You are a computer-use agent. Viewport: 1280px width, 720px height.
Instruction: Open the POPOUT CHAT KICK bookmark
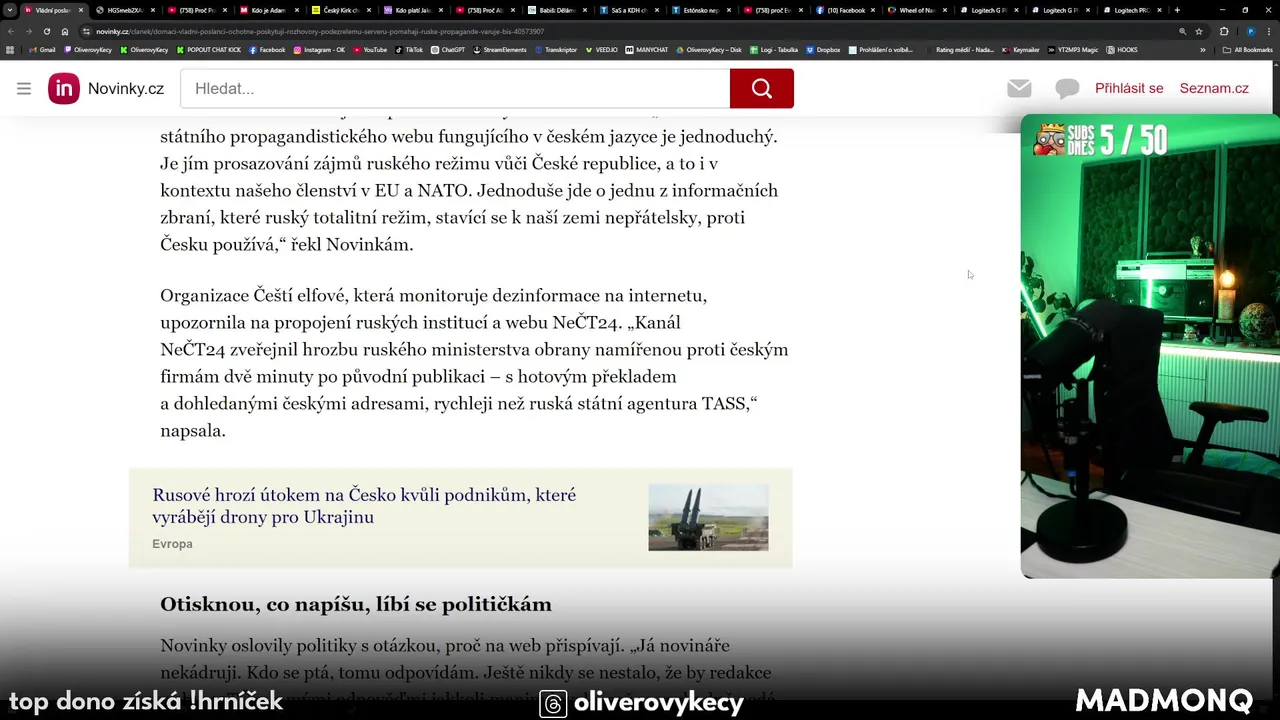click(x=209, y=49)
